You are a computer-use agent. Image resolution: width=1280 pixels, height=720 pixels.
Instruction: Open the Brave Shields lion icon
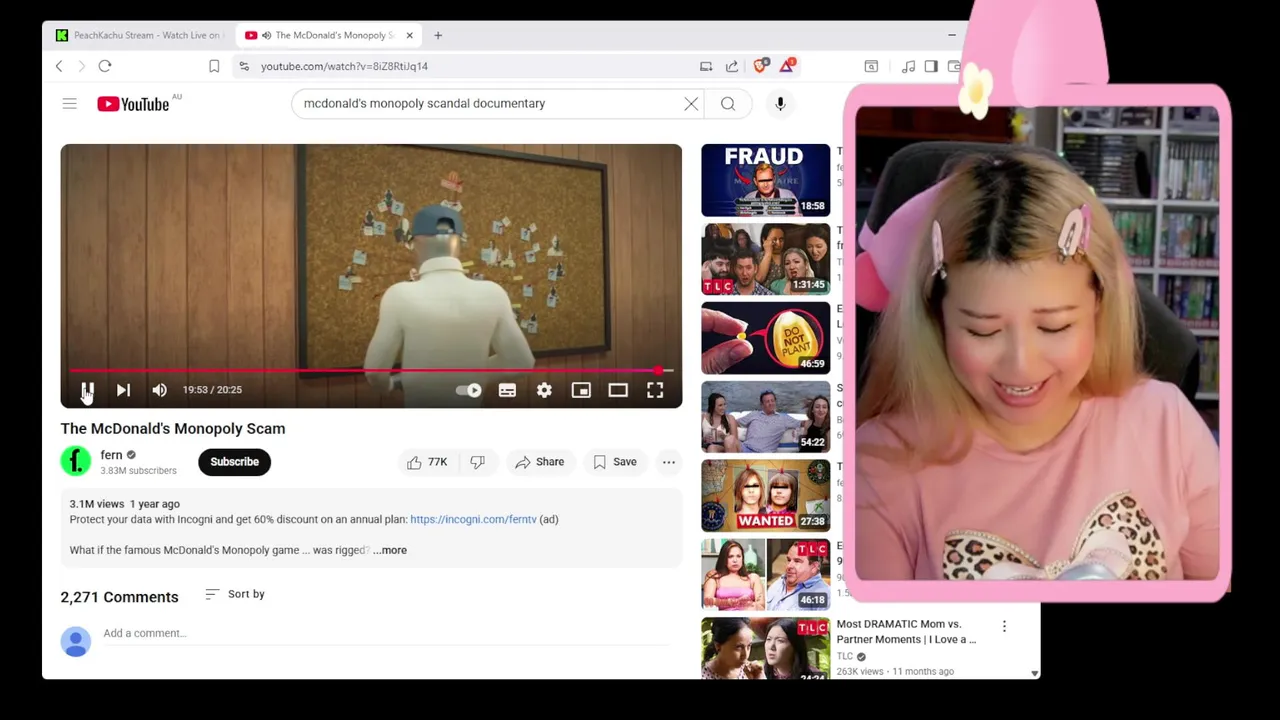click(x=760, y=66)
